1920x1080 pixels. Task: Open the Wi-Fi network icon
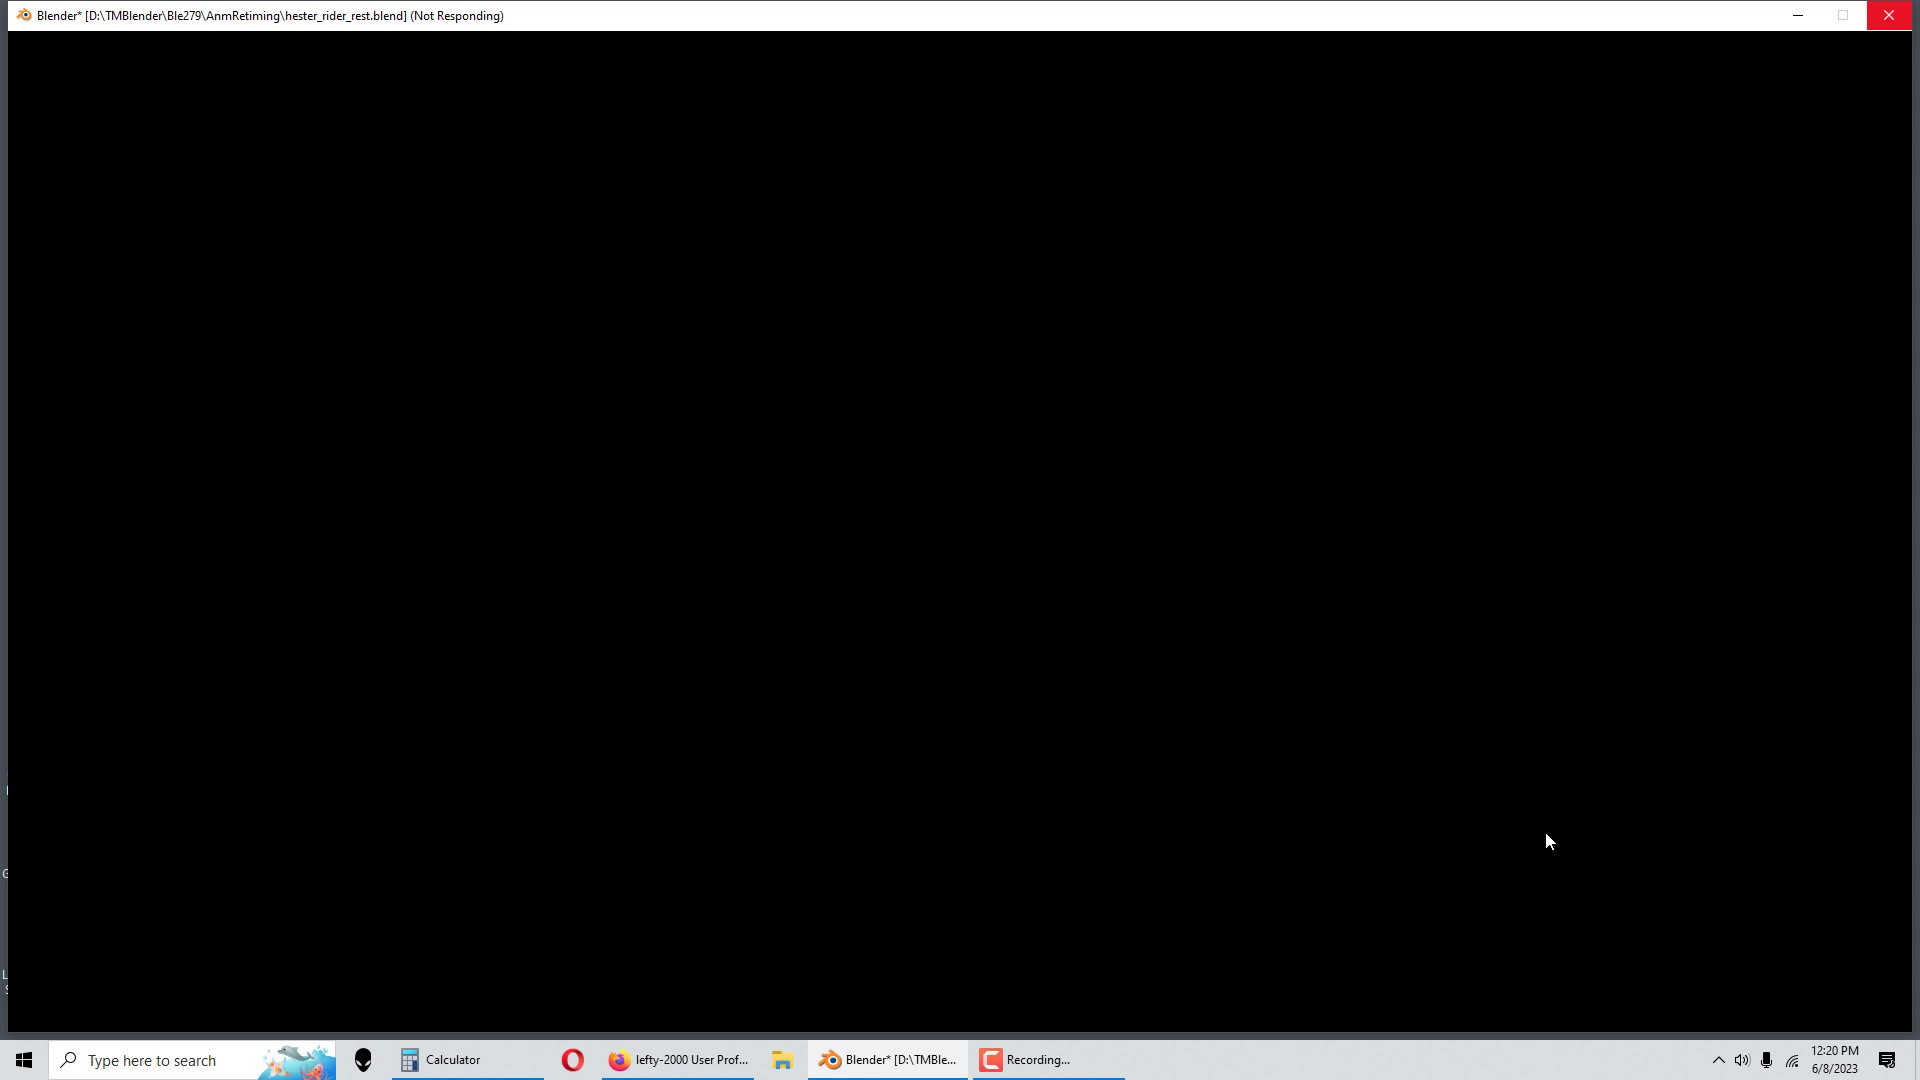coord(1792,1060)
